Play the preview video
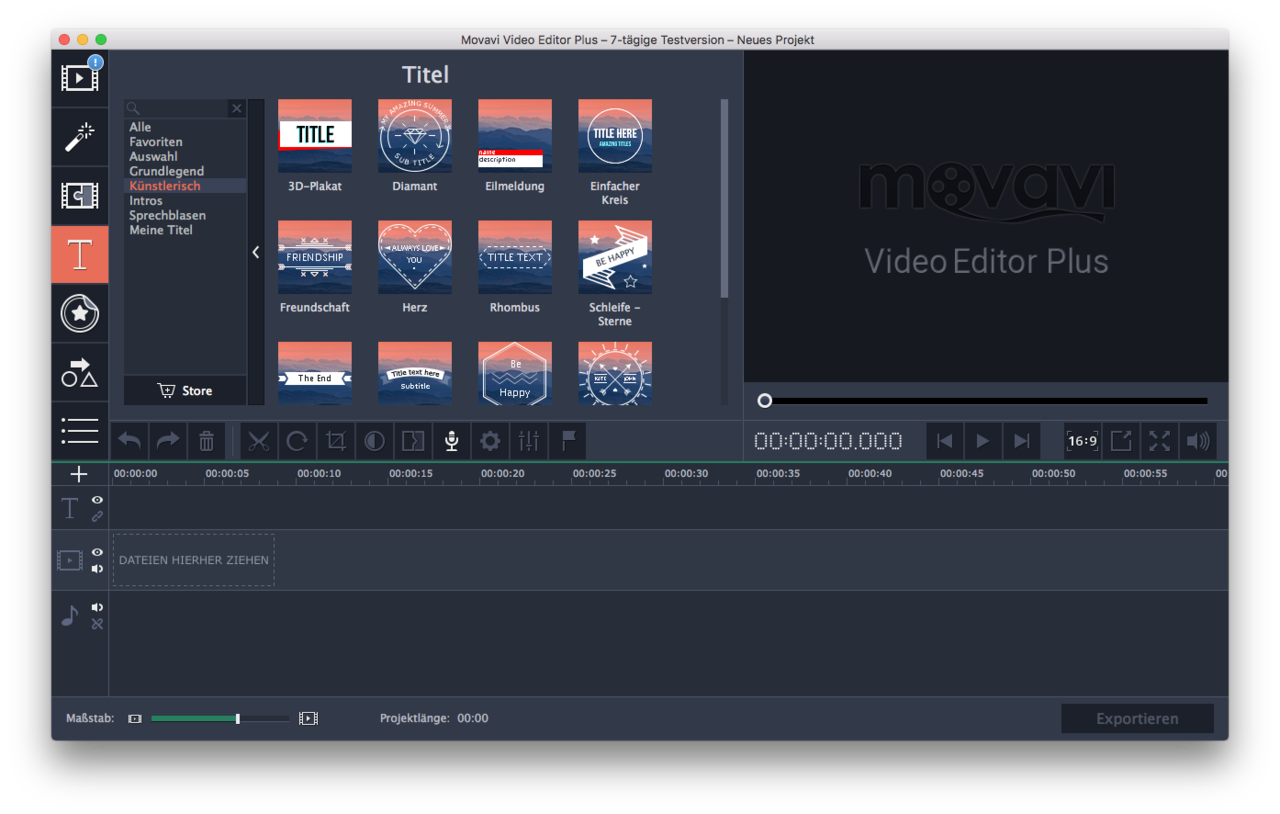The width and height of the screenshot is (1280, 814). (x=983, y=441)
